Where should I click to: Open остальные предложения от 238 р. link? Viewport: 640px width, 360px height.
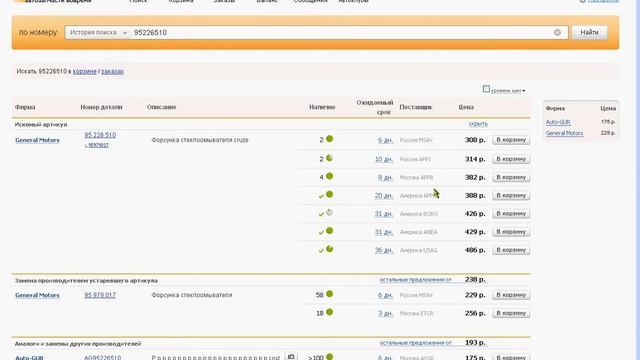coord(416,280)
